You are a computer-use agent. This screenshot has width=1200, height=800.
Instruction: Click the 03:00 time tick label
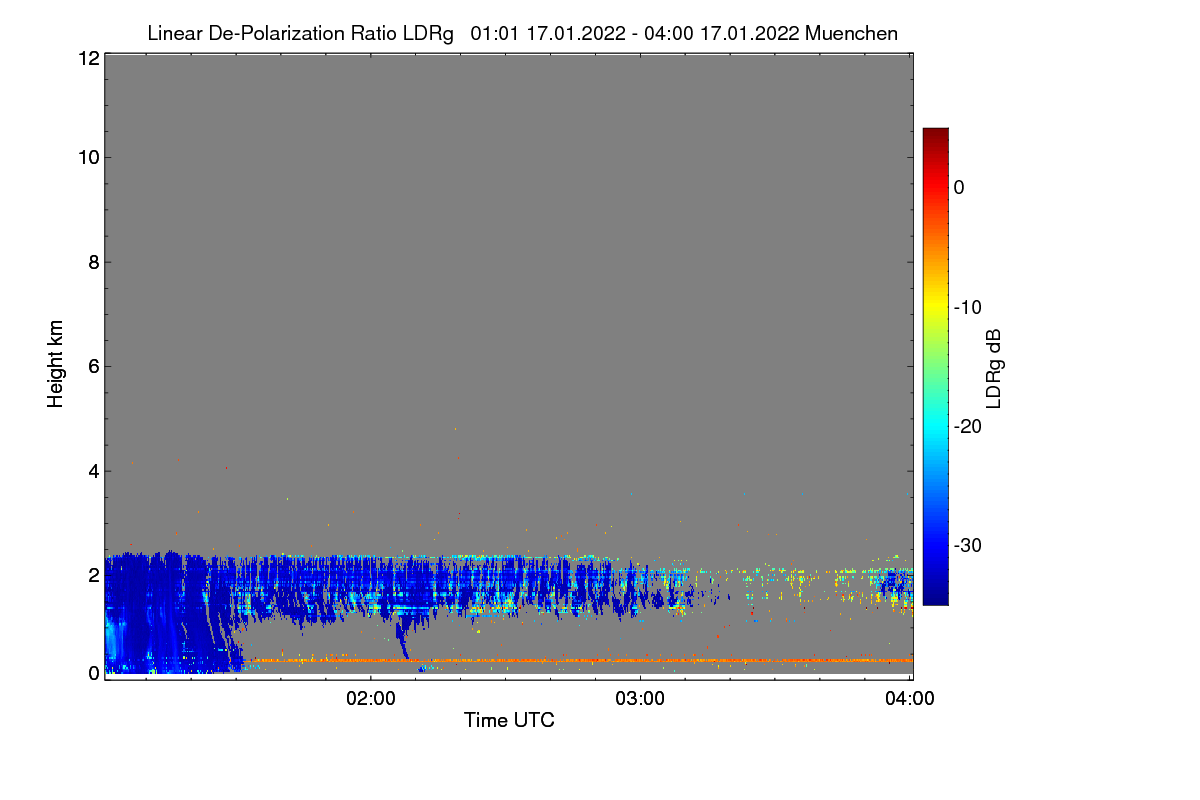click(x=640, y=699)
